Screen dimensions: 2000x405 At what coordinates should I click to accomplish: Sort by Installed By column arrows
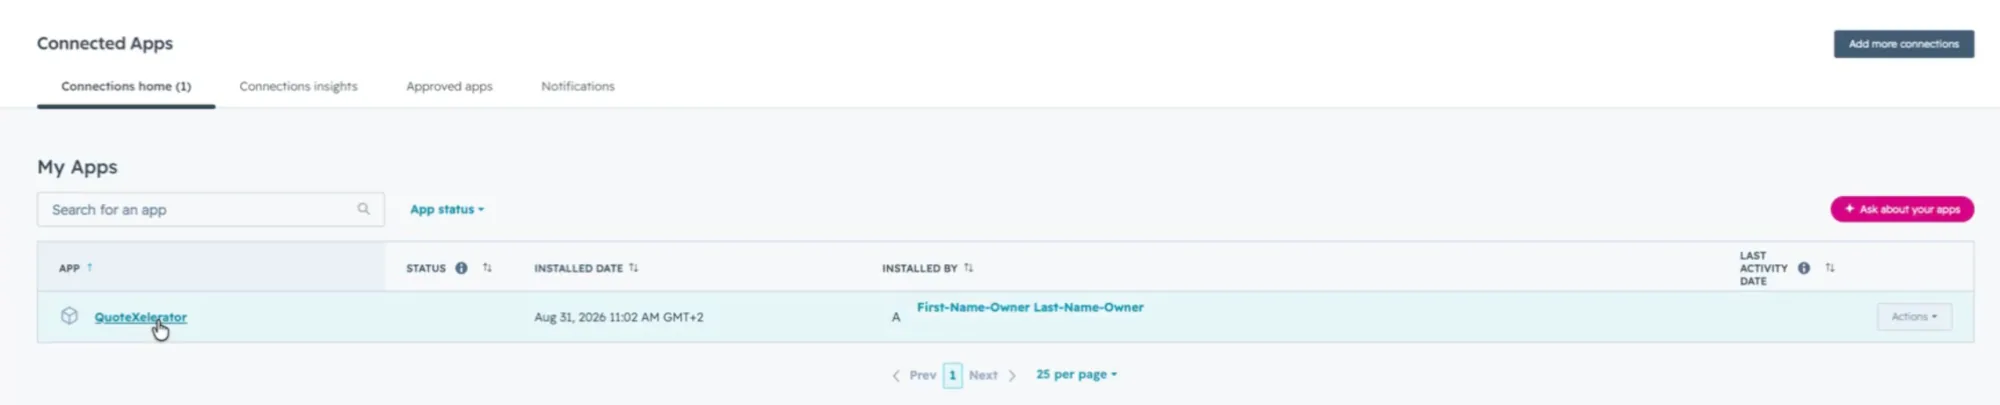point(968,268)
